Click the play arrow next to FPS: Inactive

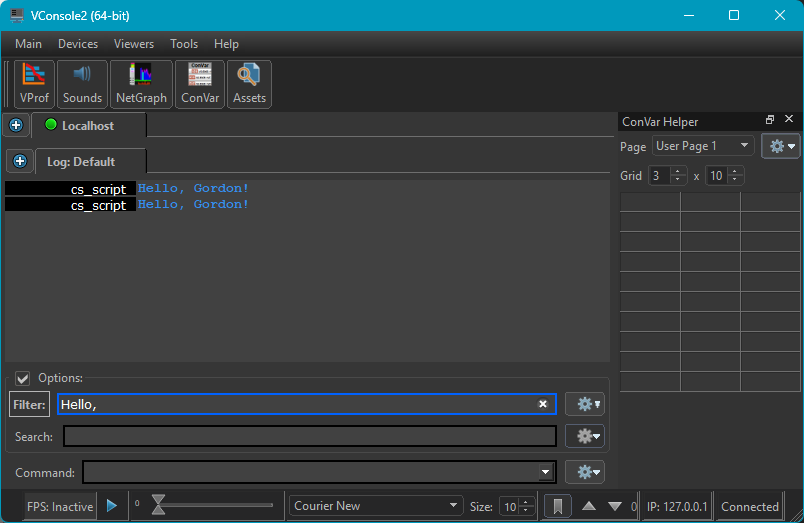[x=112, y=506]
